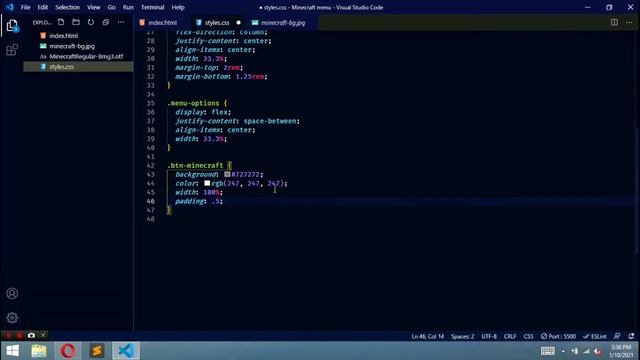640x360 pixels.
Task: Open File Explorer from the taskbar
Action: 39,351
